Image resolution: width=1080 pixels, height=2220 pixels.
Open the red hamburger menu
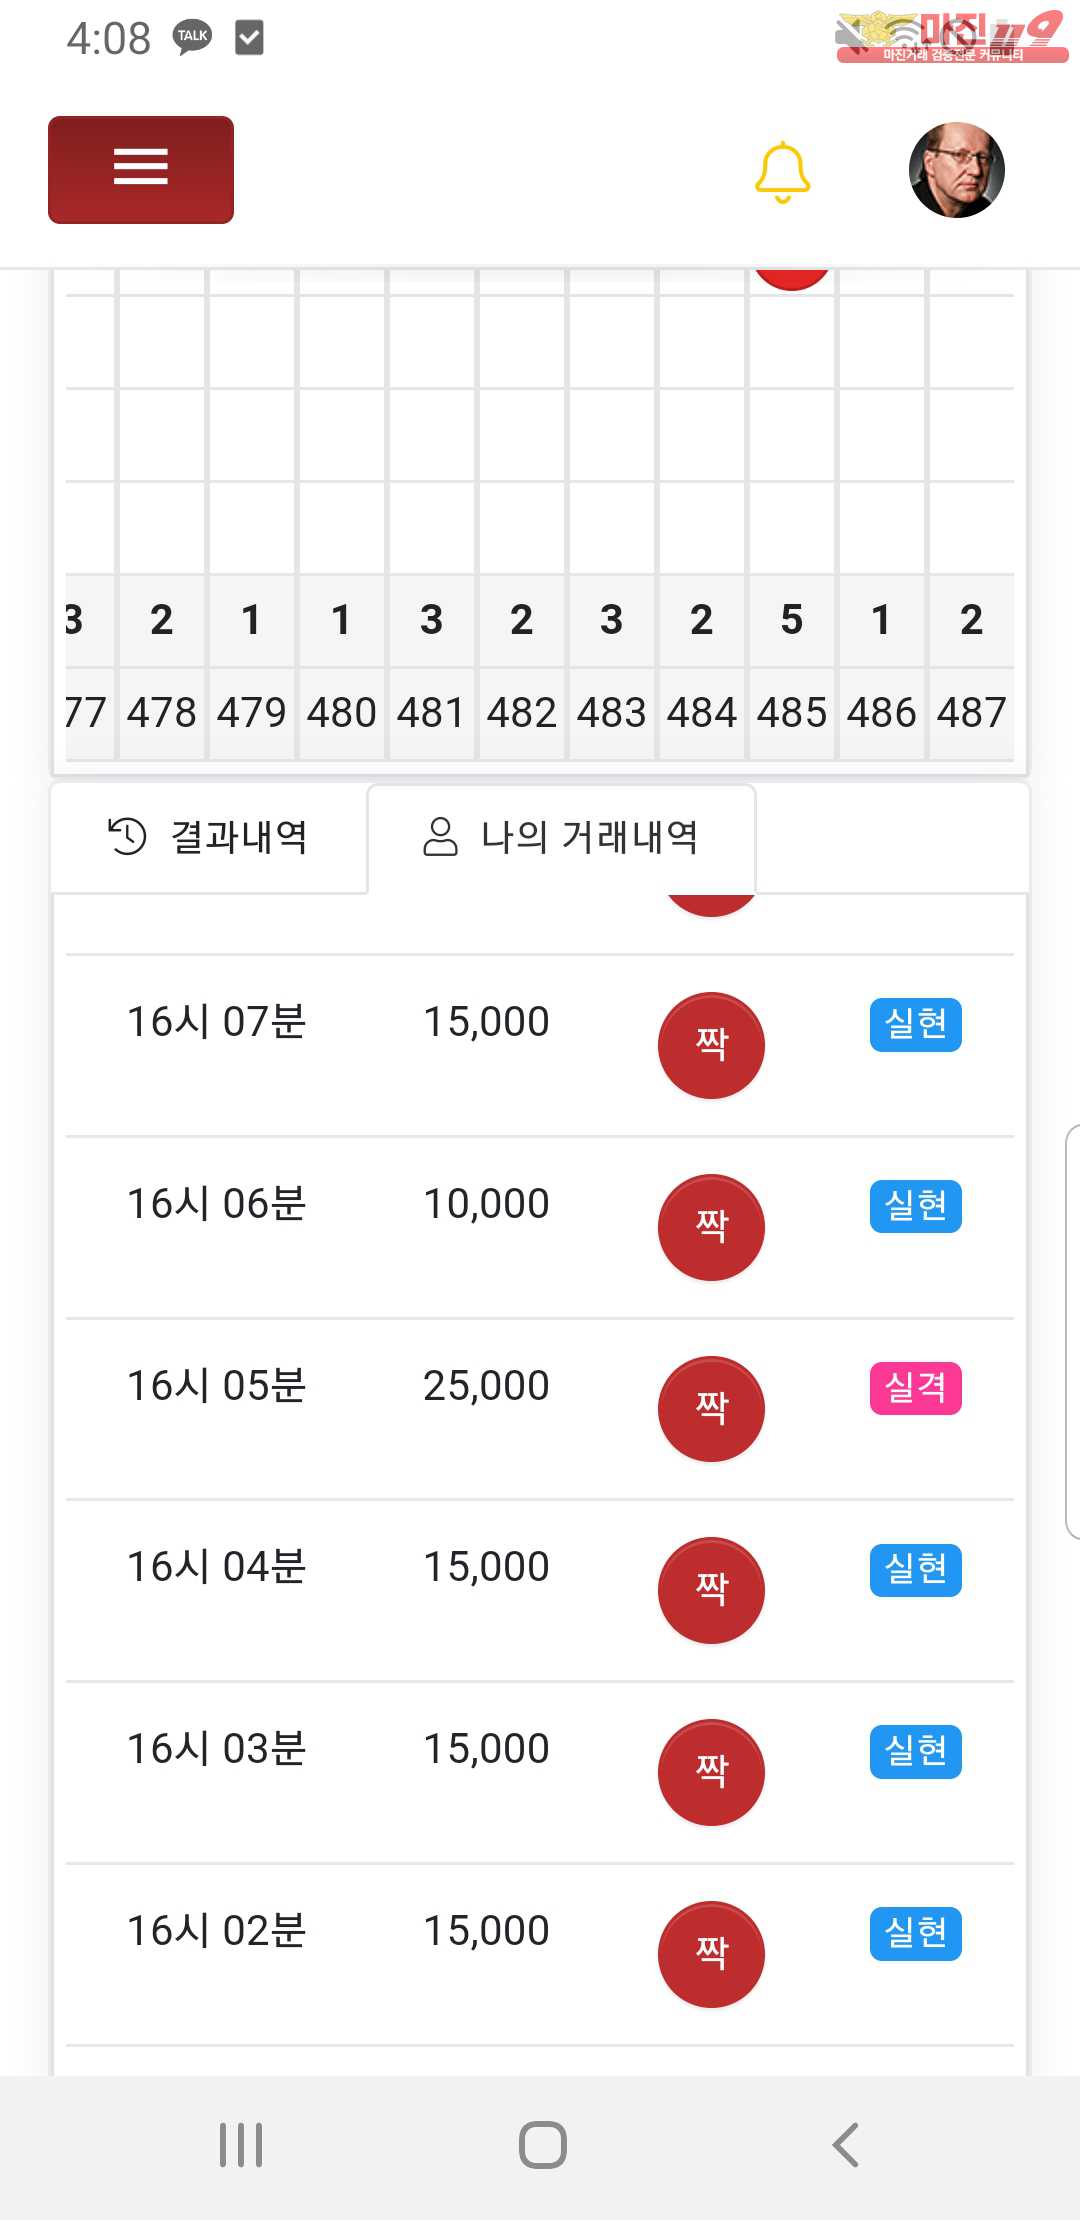click(141, 169)
